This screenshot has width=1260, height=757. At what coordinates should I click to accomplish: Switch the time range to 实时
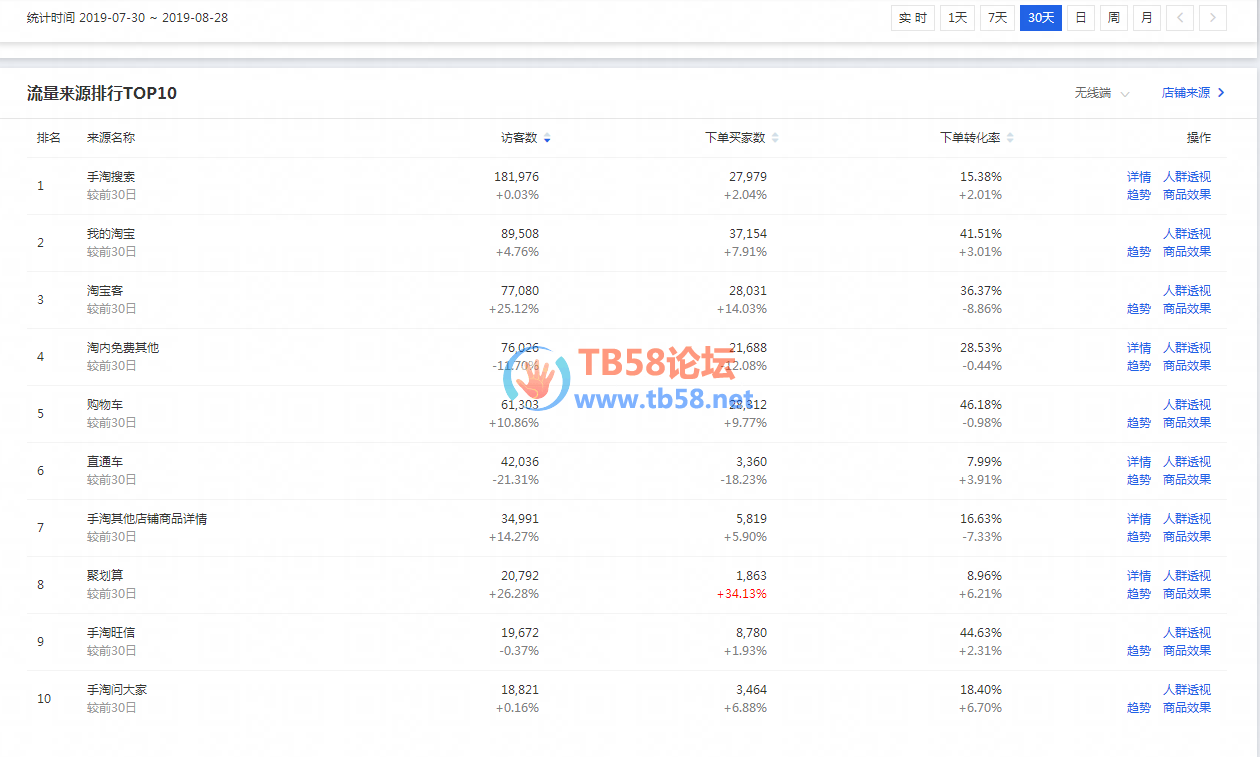click(x=912, y=17)
